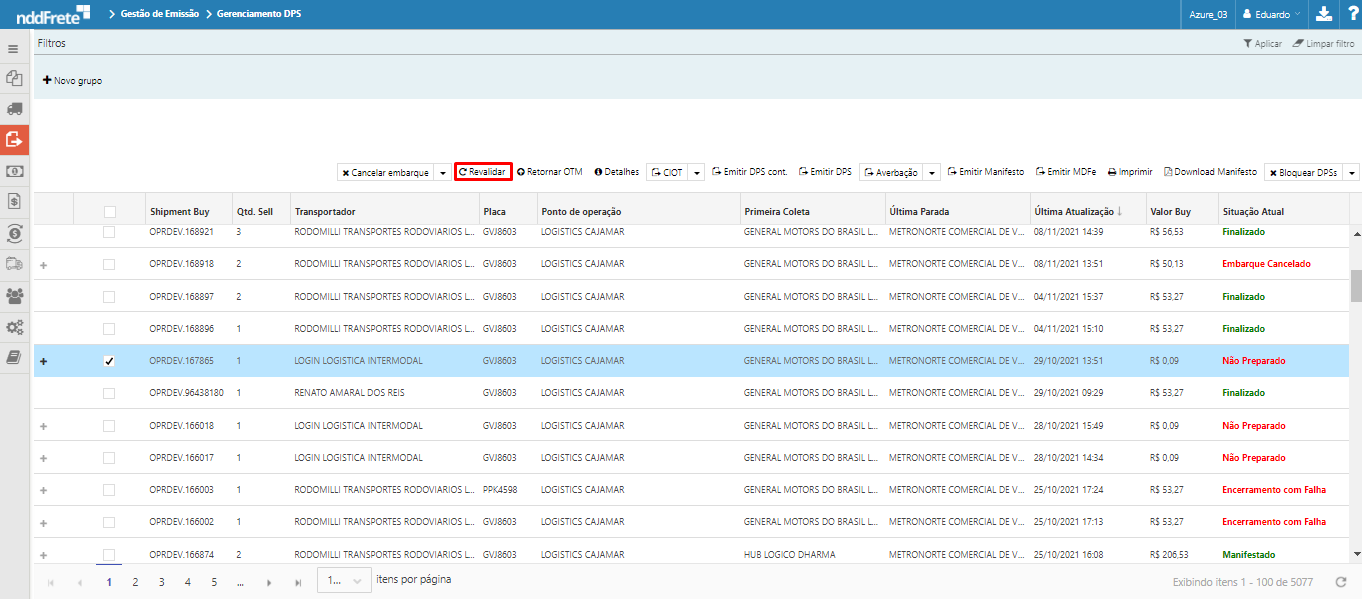Click the truck icon in sidebar
Image resolution: width=1362 pixels, height=599 pixels.
[x=14, y=108]
